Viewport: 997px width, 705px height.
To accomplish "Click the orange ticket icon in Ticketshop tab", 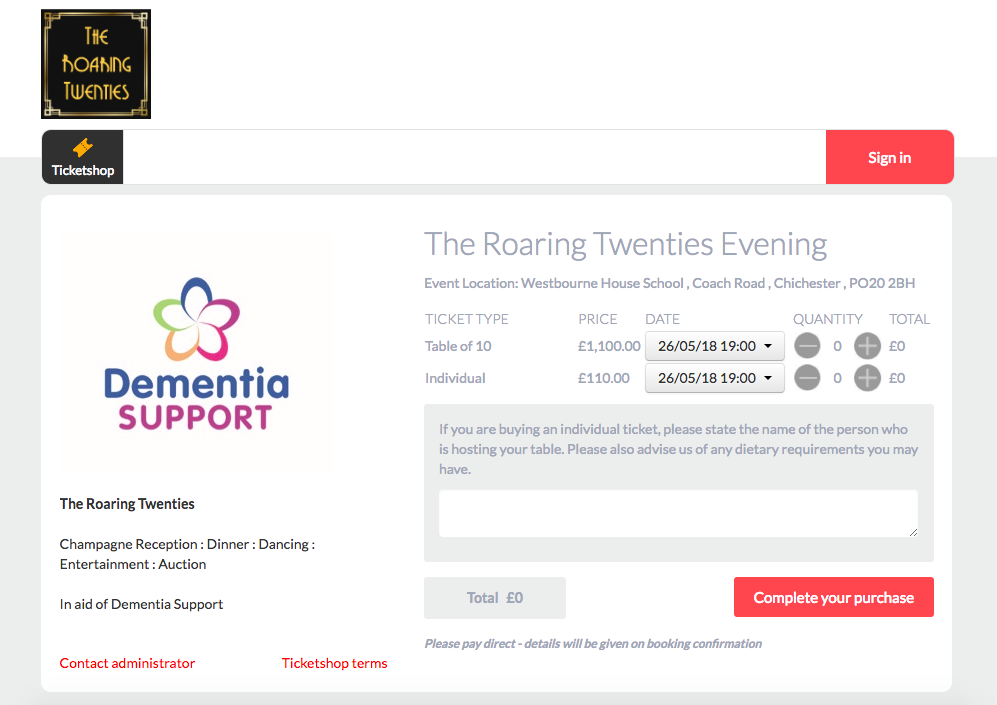I will [83, 147].
